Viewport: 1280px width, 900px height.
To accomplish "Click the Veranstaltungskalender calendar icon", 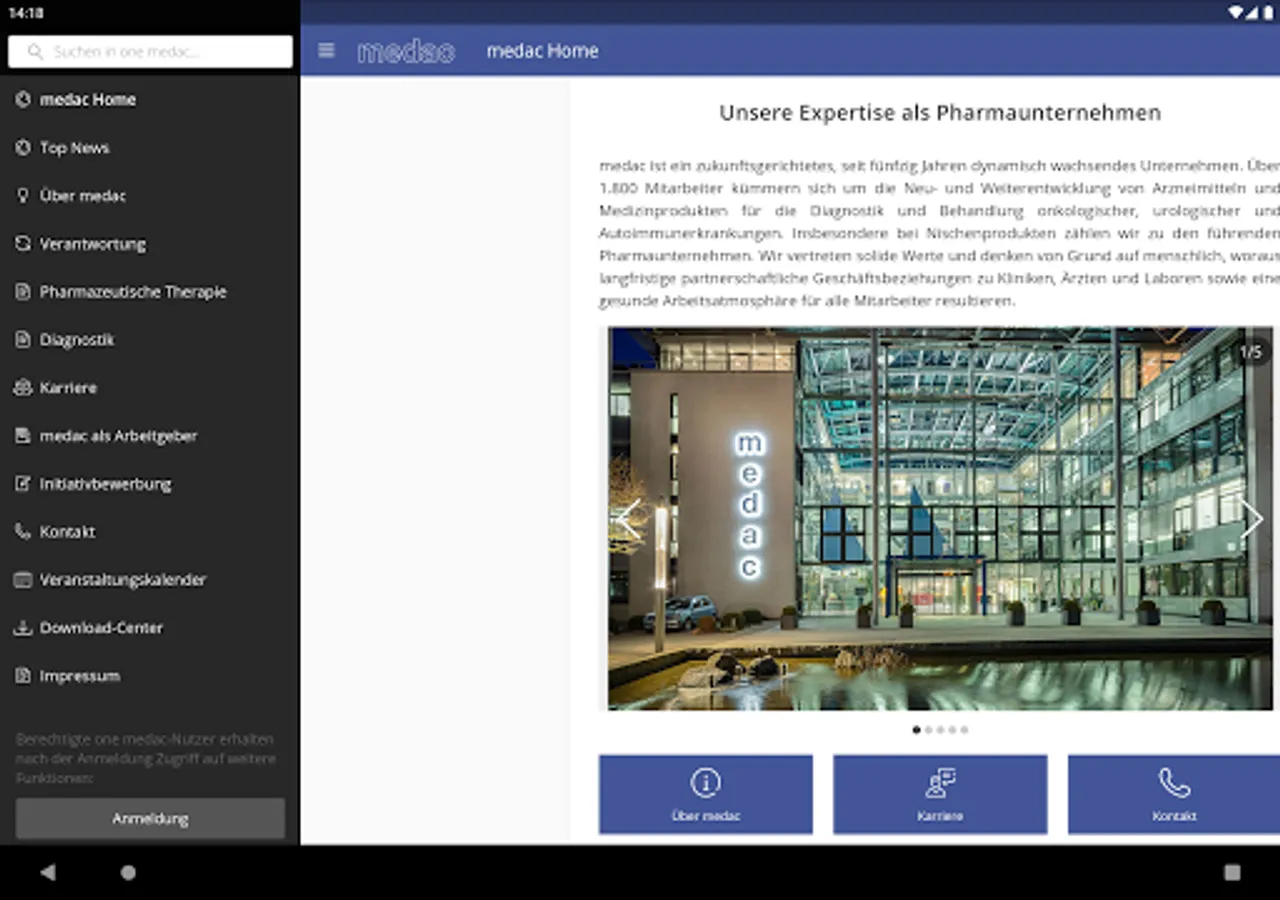I will click(x=23, y=579).
